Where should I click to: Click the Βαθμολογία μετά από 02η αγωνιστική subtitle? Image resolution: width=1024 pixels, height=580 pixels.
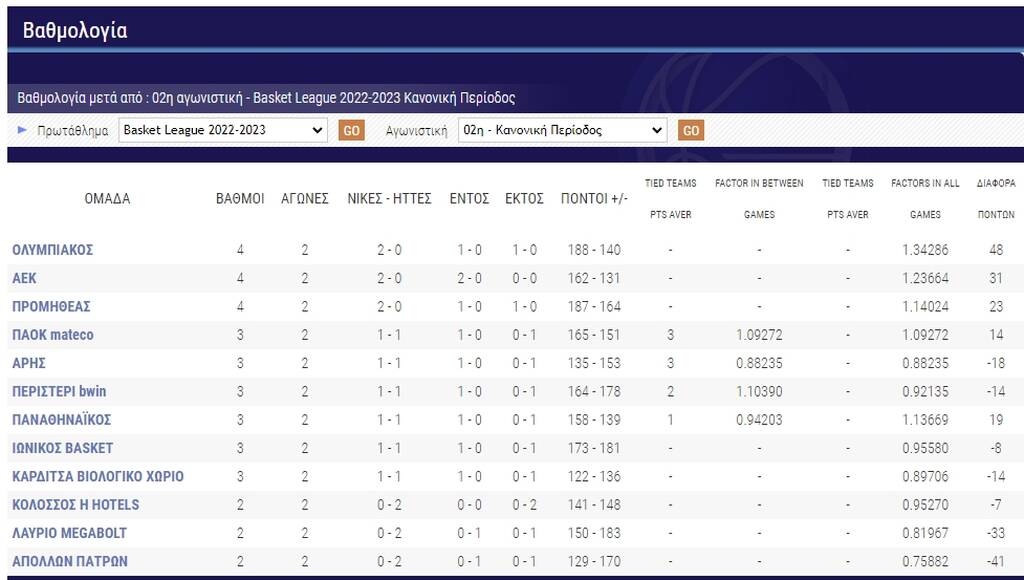tap(266, 98)
